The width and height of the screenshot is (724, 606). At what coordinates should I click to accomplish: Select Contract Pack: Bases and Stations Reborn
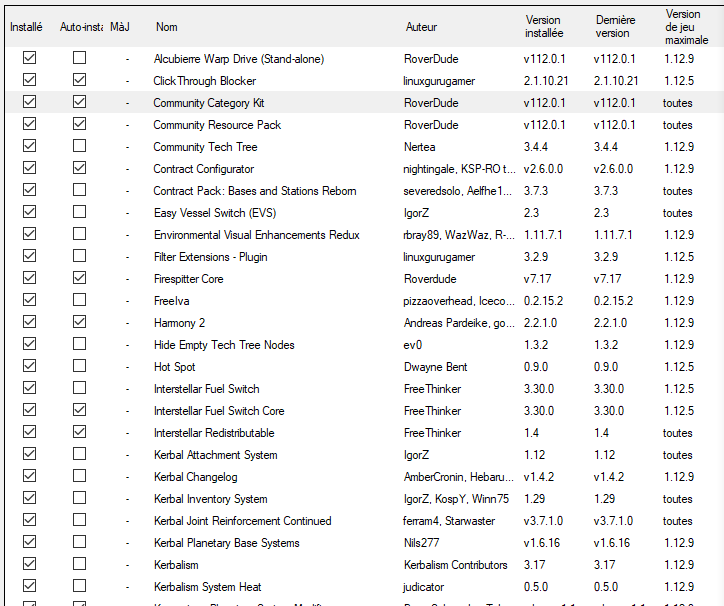(x=255, y=191)
